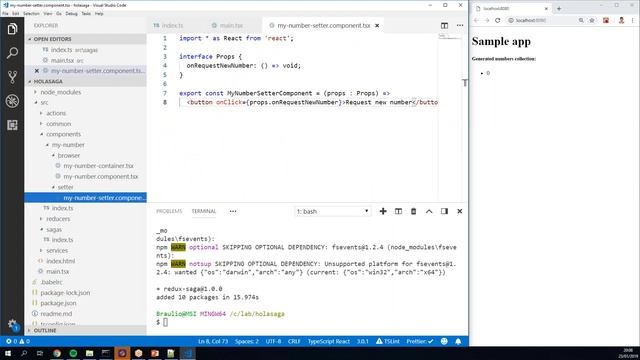Select the terminal shell dropdown 1: bash

coord(333,211)
